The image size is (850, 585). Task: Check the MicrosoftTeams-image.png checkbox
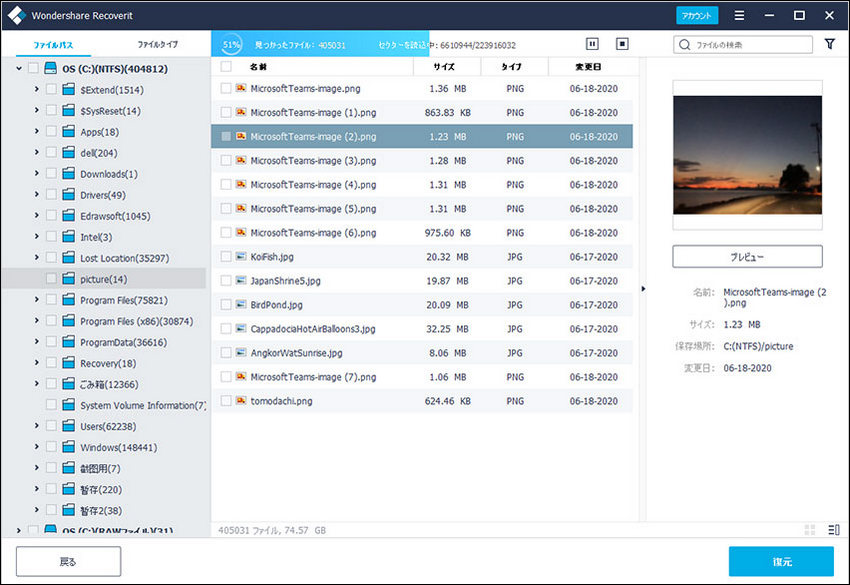tap(226, 88)
